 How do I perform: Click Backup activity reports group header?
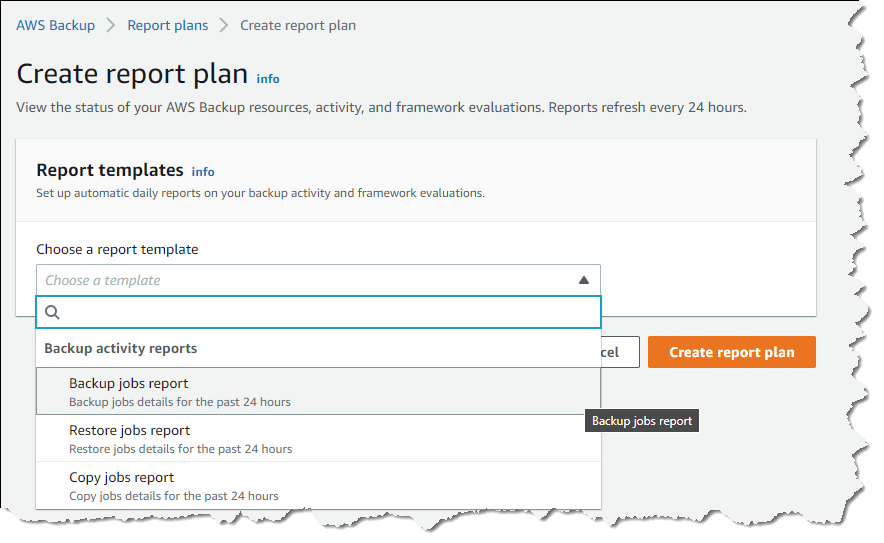[121, 348]
